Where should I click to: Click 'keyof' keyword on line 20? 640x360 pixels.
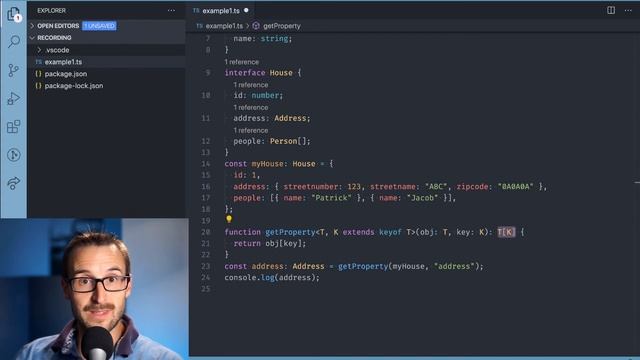pos(390,232)
